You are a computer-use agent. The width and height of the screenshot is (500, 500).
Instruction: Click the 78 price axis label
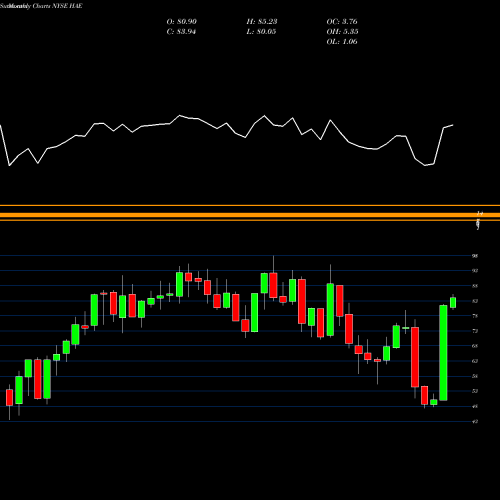(475, 316)
